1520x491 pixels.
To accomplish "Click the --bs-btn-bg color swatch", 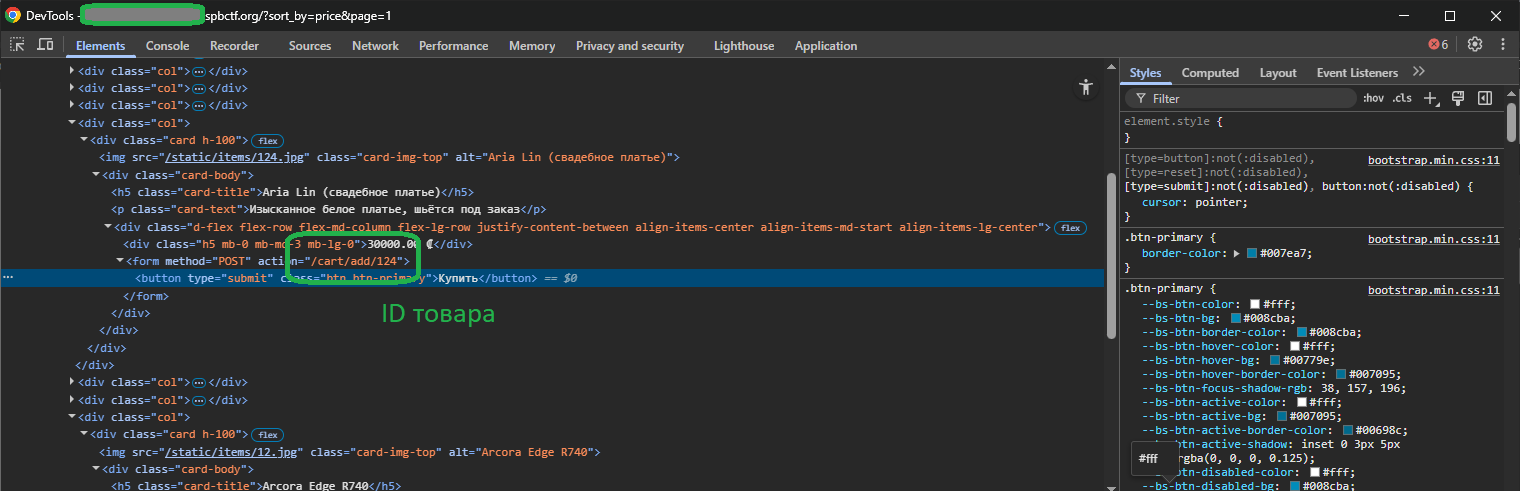I will click(1235, 318).
